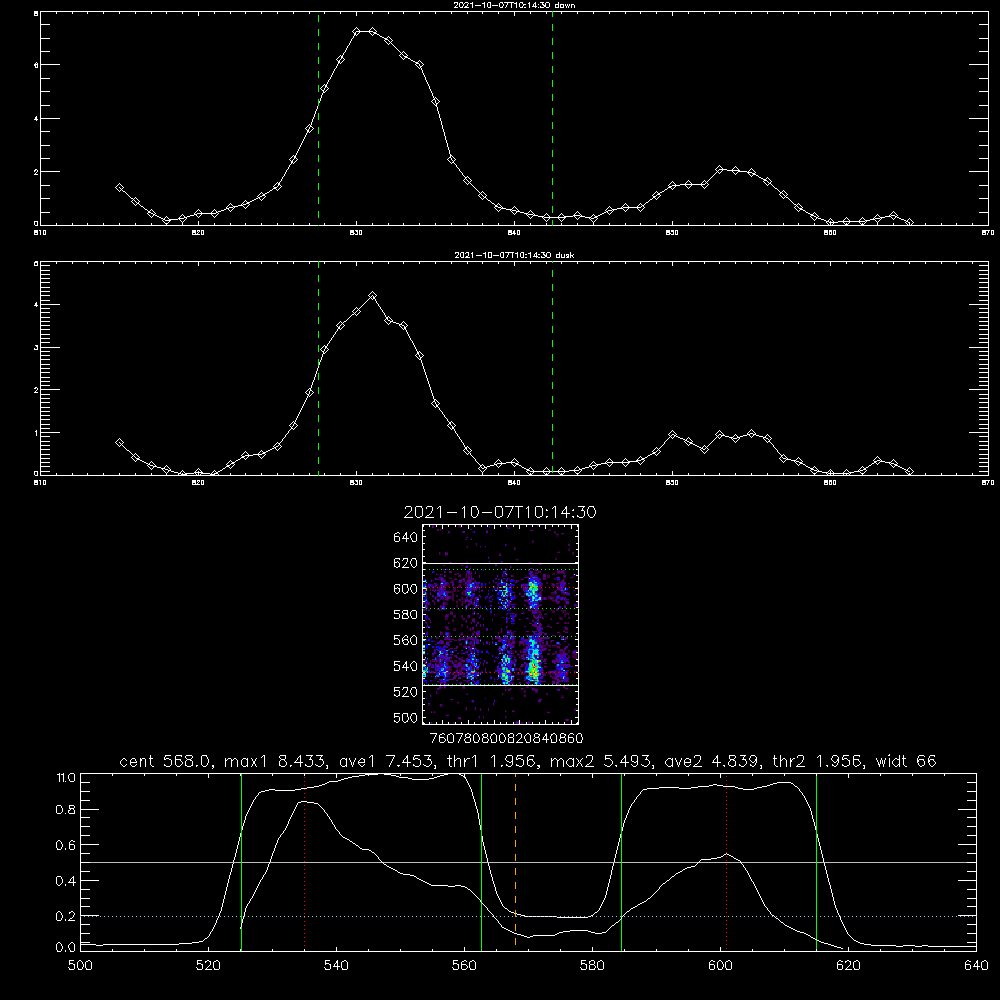Click the '500' tick label on bottom plot x-axis
The height and width of the screenshot is (1000, 1000).
pyautogui.click(x=80, y=965)
